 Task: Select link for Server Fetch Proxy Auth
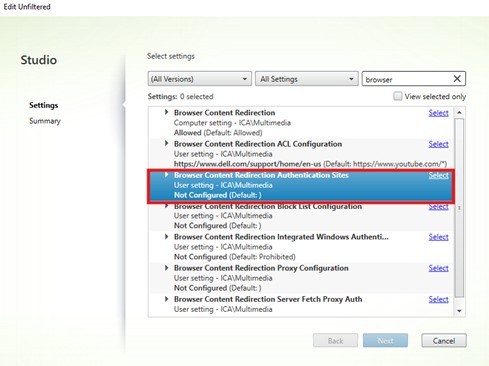(438, 299)
